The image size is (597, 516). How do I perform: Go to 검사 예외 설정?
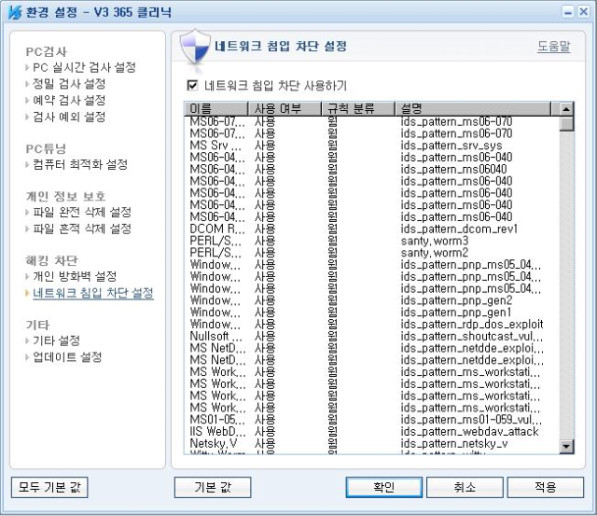point(69,117)
